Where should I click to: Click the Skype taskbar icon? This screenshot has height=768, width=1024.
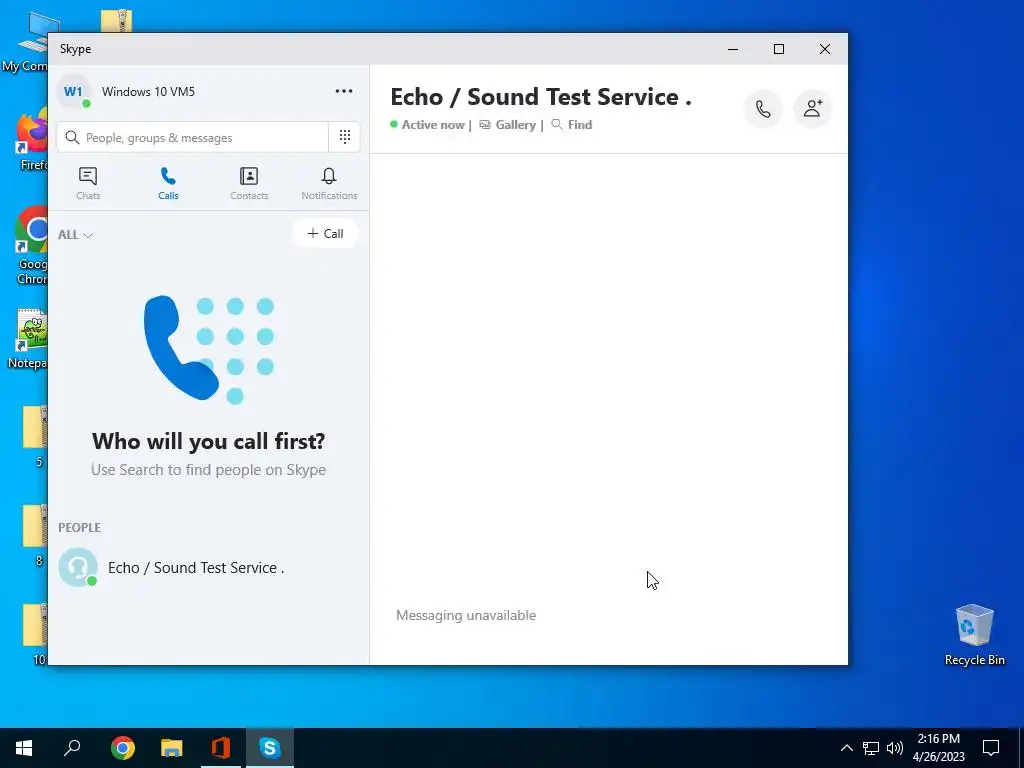coord(270,748)
